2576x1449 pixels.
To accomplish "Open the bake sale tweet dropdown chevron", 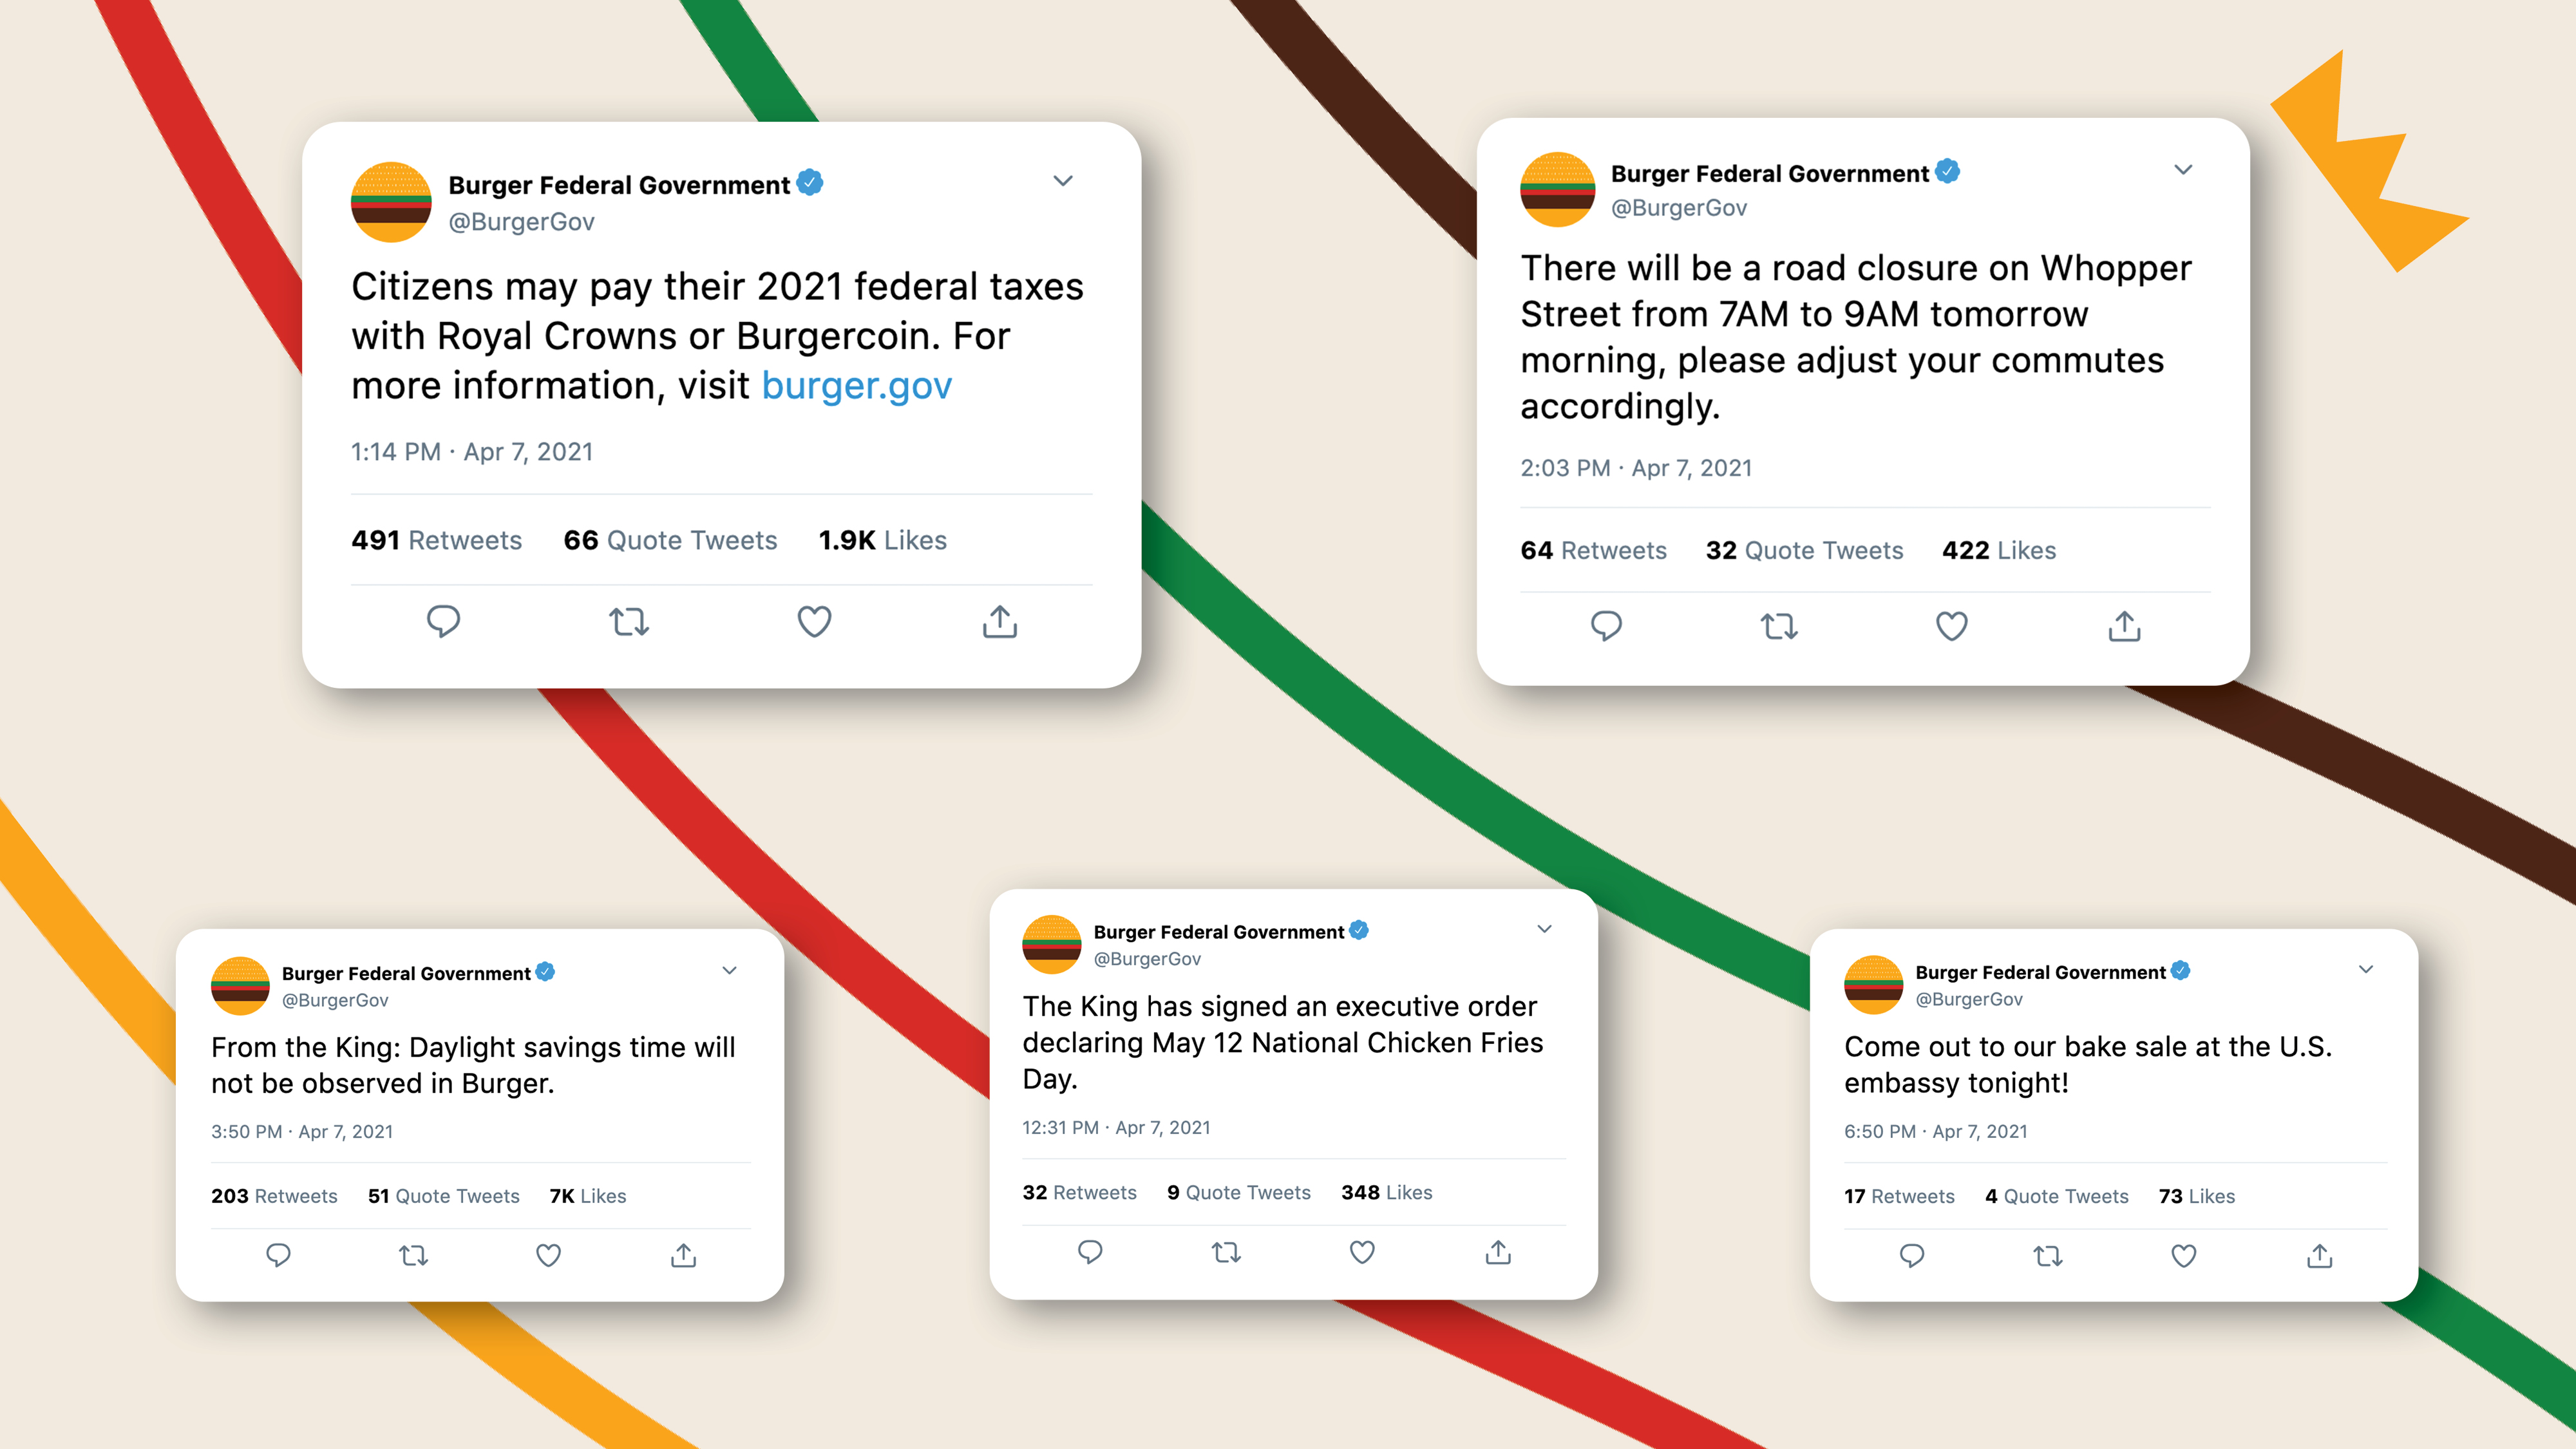I will pos(2366,969).
